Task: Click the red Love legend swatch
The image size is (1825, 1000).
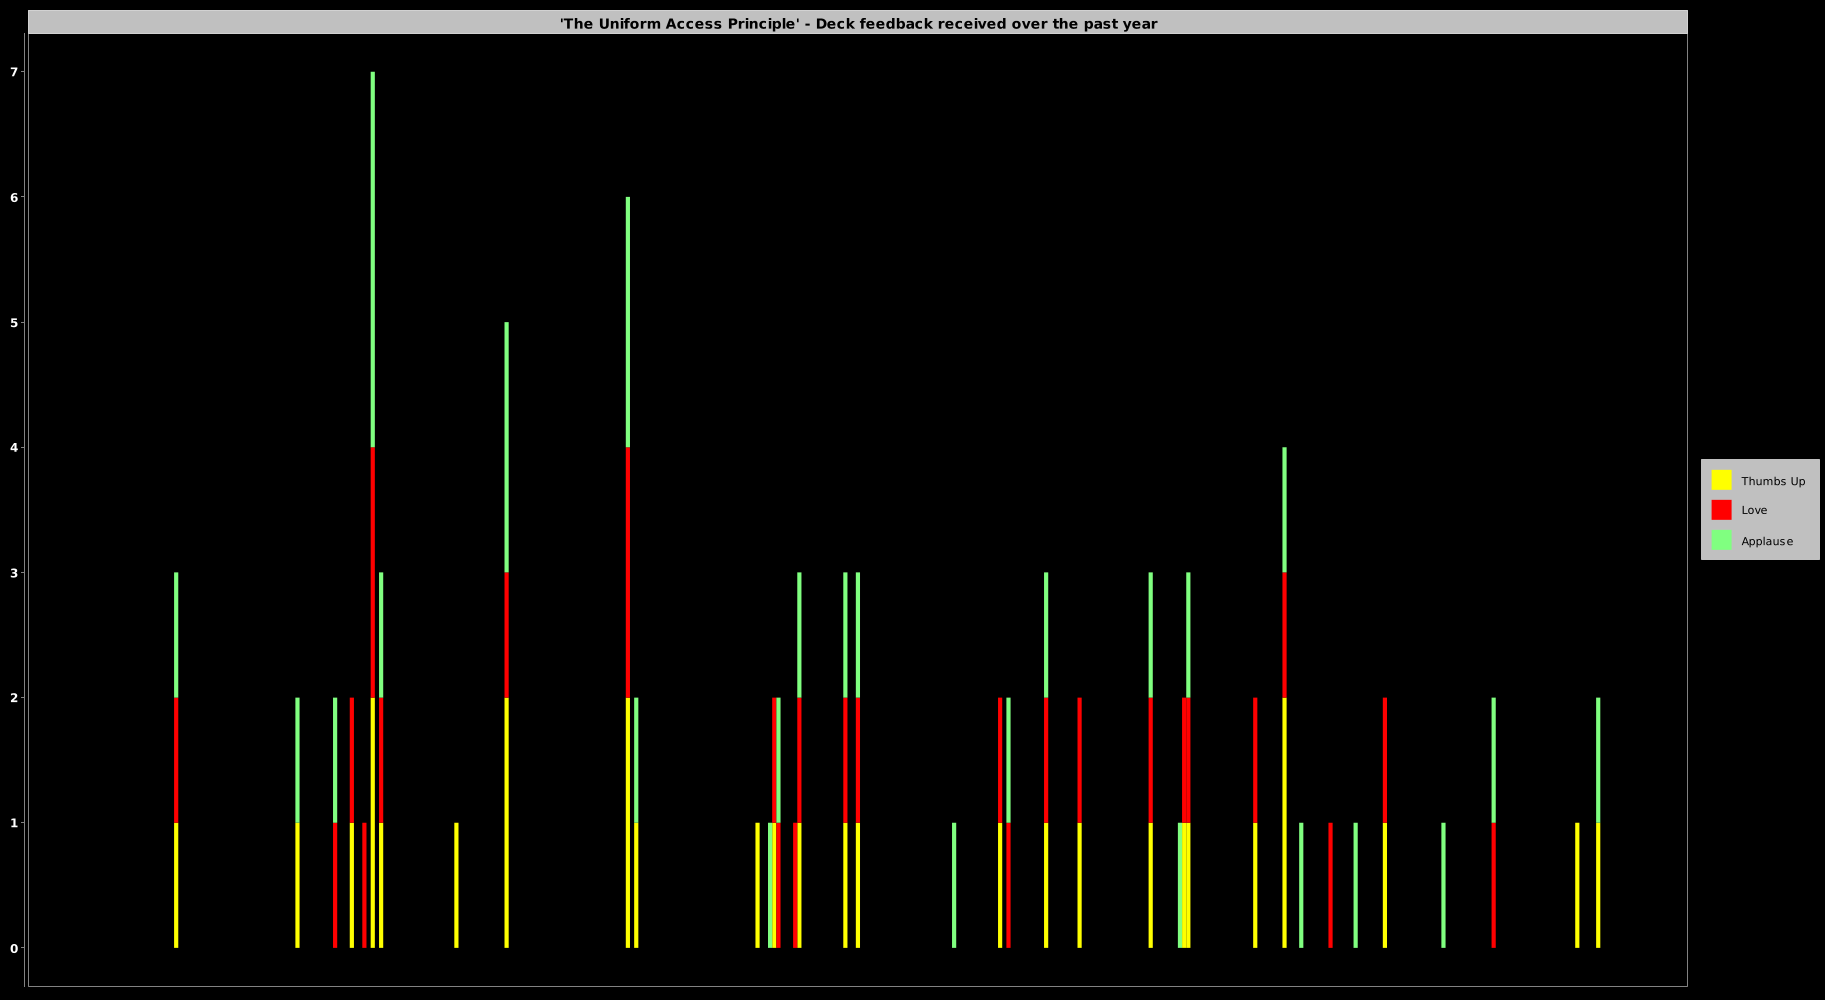Action: point(1721,510)
